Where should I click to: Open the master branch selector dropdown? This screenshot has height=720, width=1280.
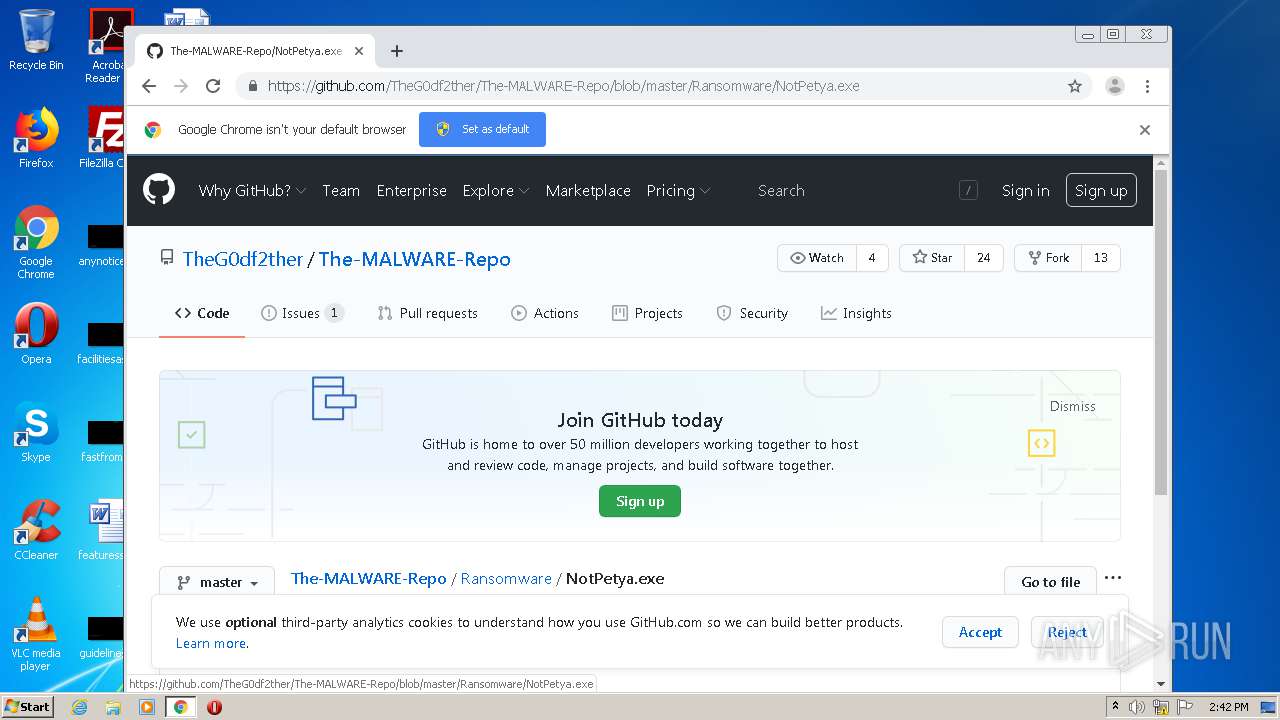pos(217,582)
